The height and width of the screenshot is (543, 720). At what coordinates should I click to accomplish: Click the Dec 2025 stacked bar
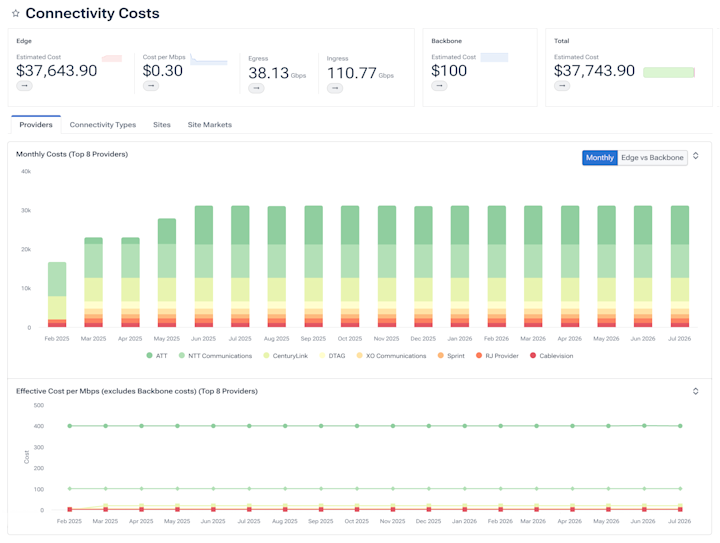click(x=423, y=267)
